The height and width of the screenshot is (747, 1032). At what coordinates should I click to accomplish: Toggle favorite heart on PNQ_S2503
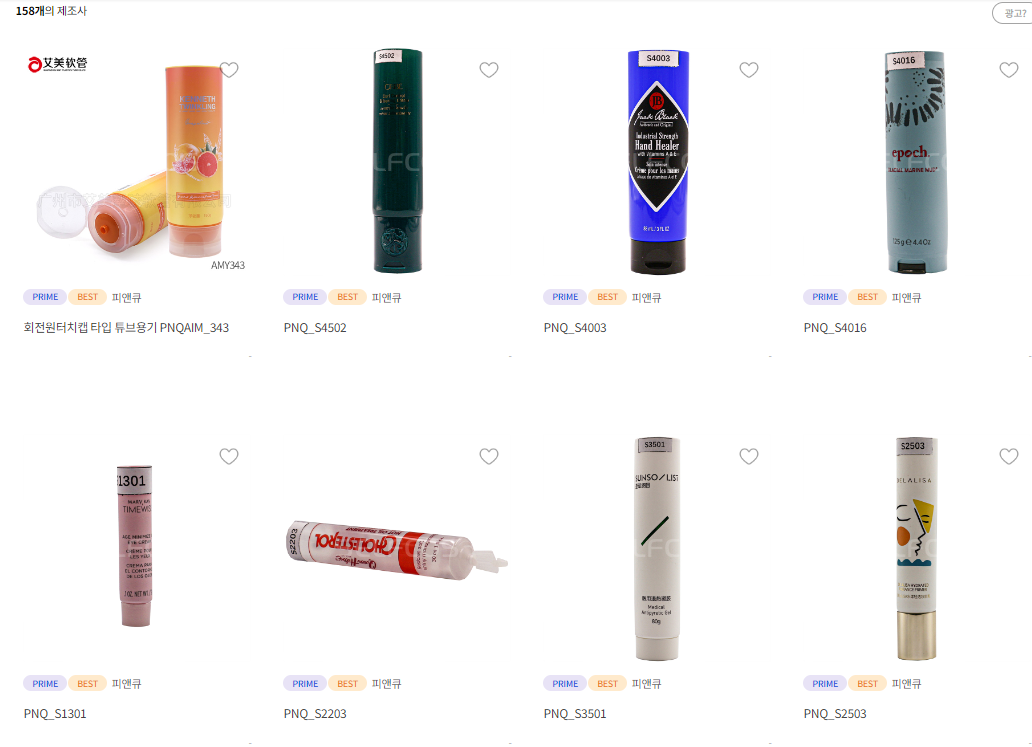click(1009, 456)
